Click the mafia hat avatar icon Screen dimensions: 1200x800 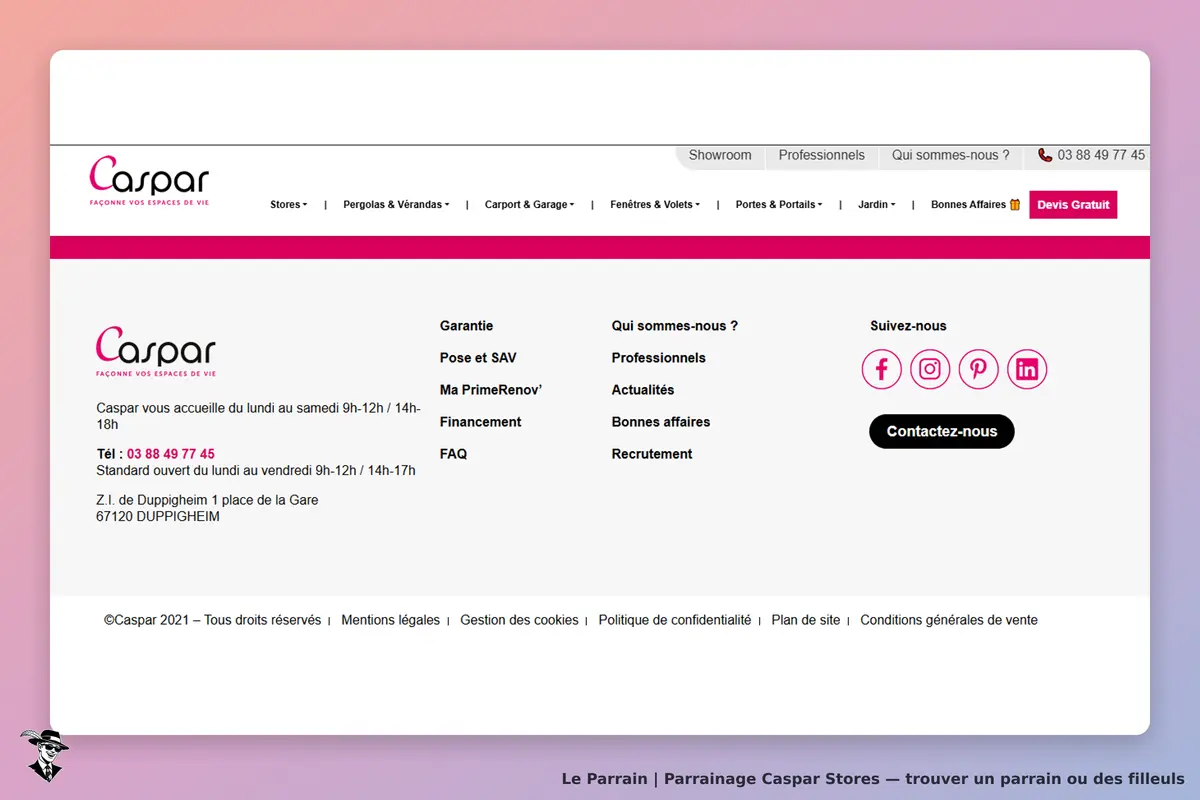click(43, 755)
